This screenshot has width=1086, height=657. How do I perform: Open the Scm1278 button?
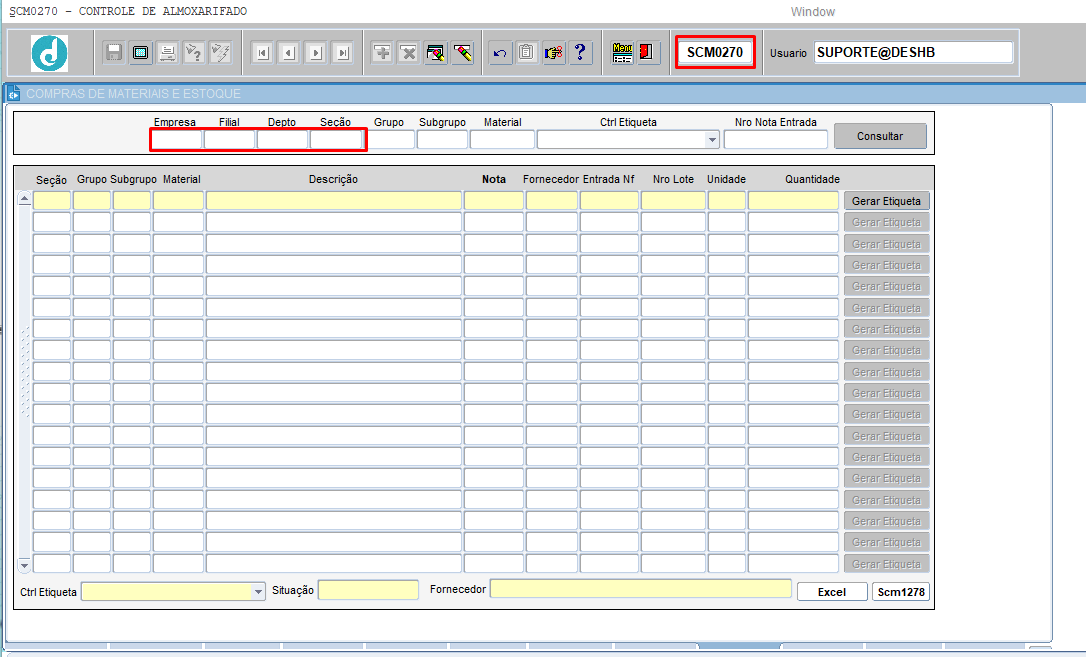tap(901, 592)
